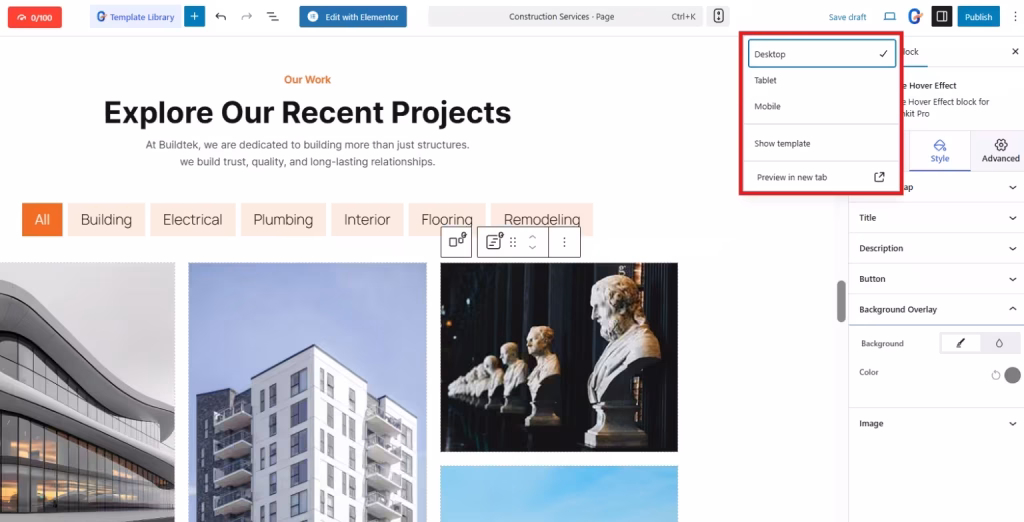This screenshot has width=1024, height=522.
Task: Click the block type icon in block toolbar
Action: coord(494,242)
